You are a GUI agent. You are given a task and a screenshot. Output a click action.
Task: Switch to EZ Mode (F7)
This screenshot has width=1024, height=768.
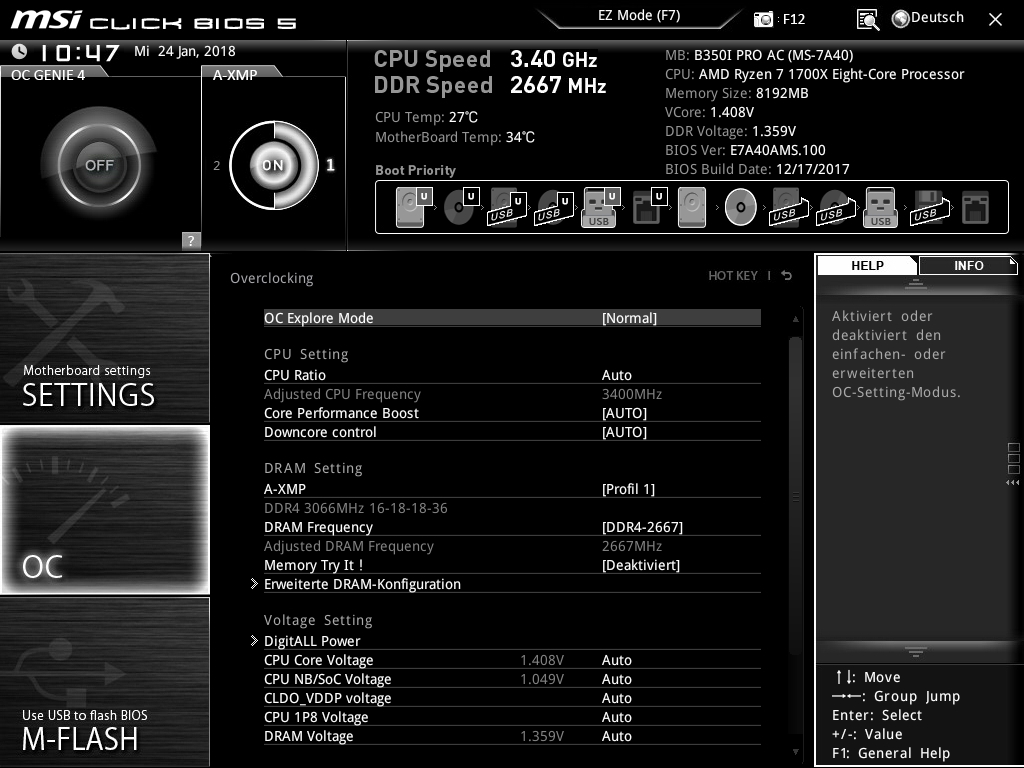point(639,16)
